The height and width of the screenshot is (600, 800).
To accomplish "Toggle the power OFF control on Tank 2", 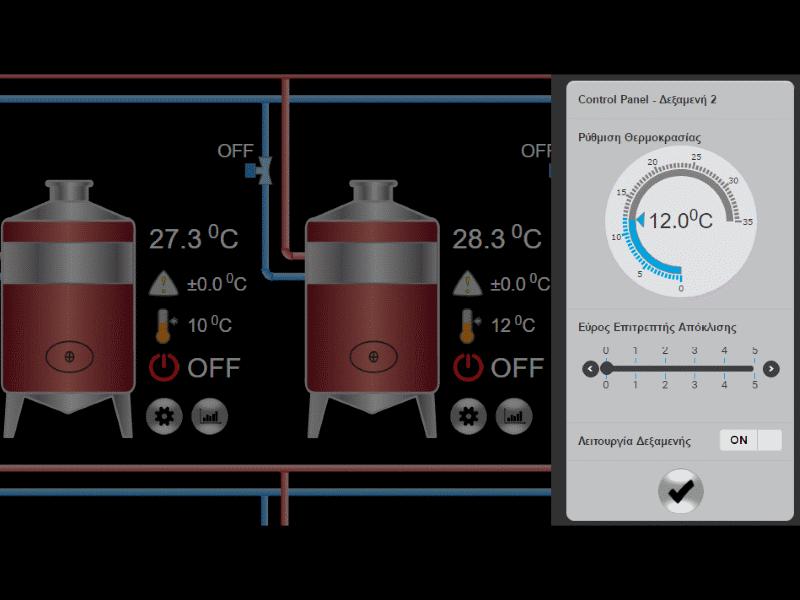I will pyautogui.click(x=466, y=368).
